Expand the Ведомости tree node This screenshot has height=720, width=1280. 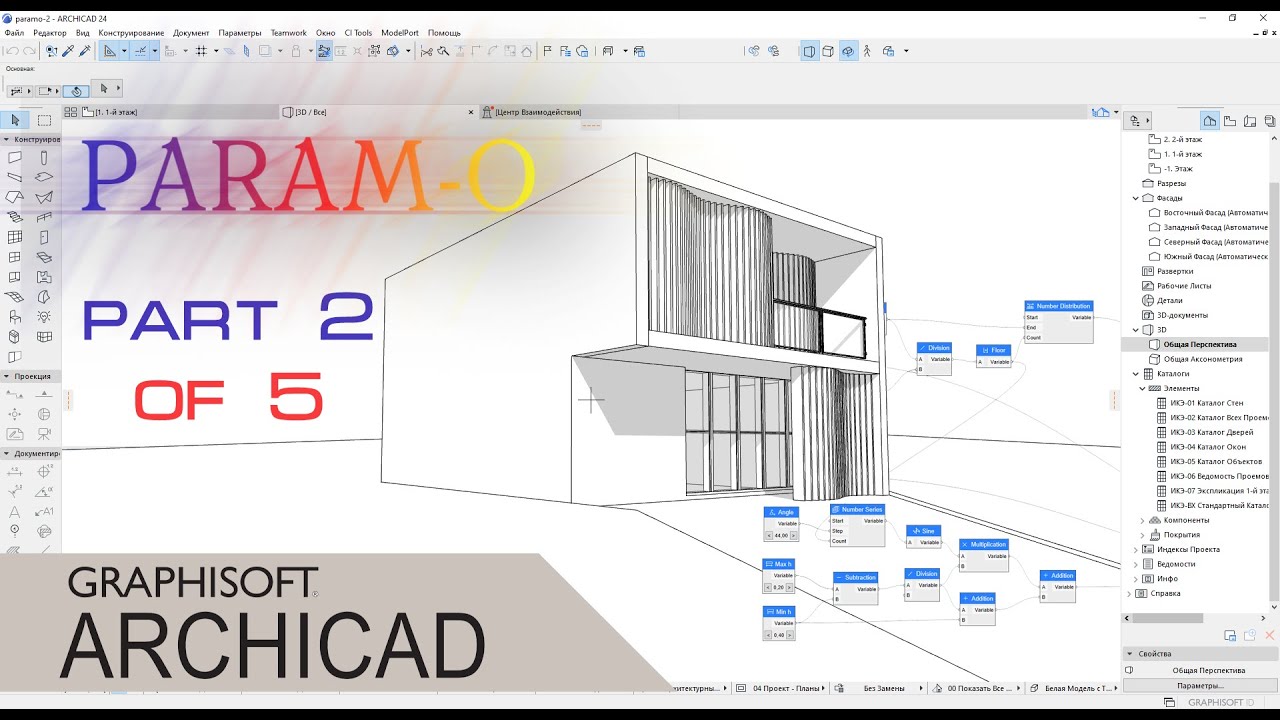pos(1136,564)
